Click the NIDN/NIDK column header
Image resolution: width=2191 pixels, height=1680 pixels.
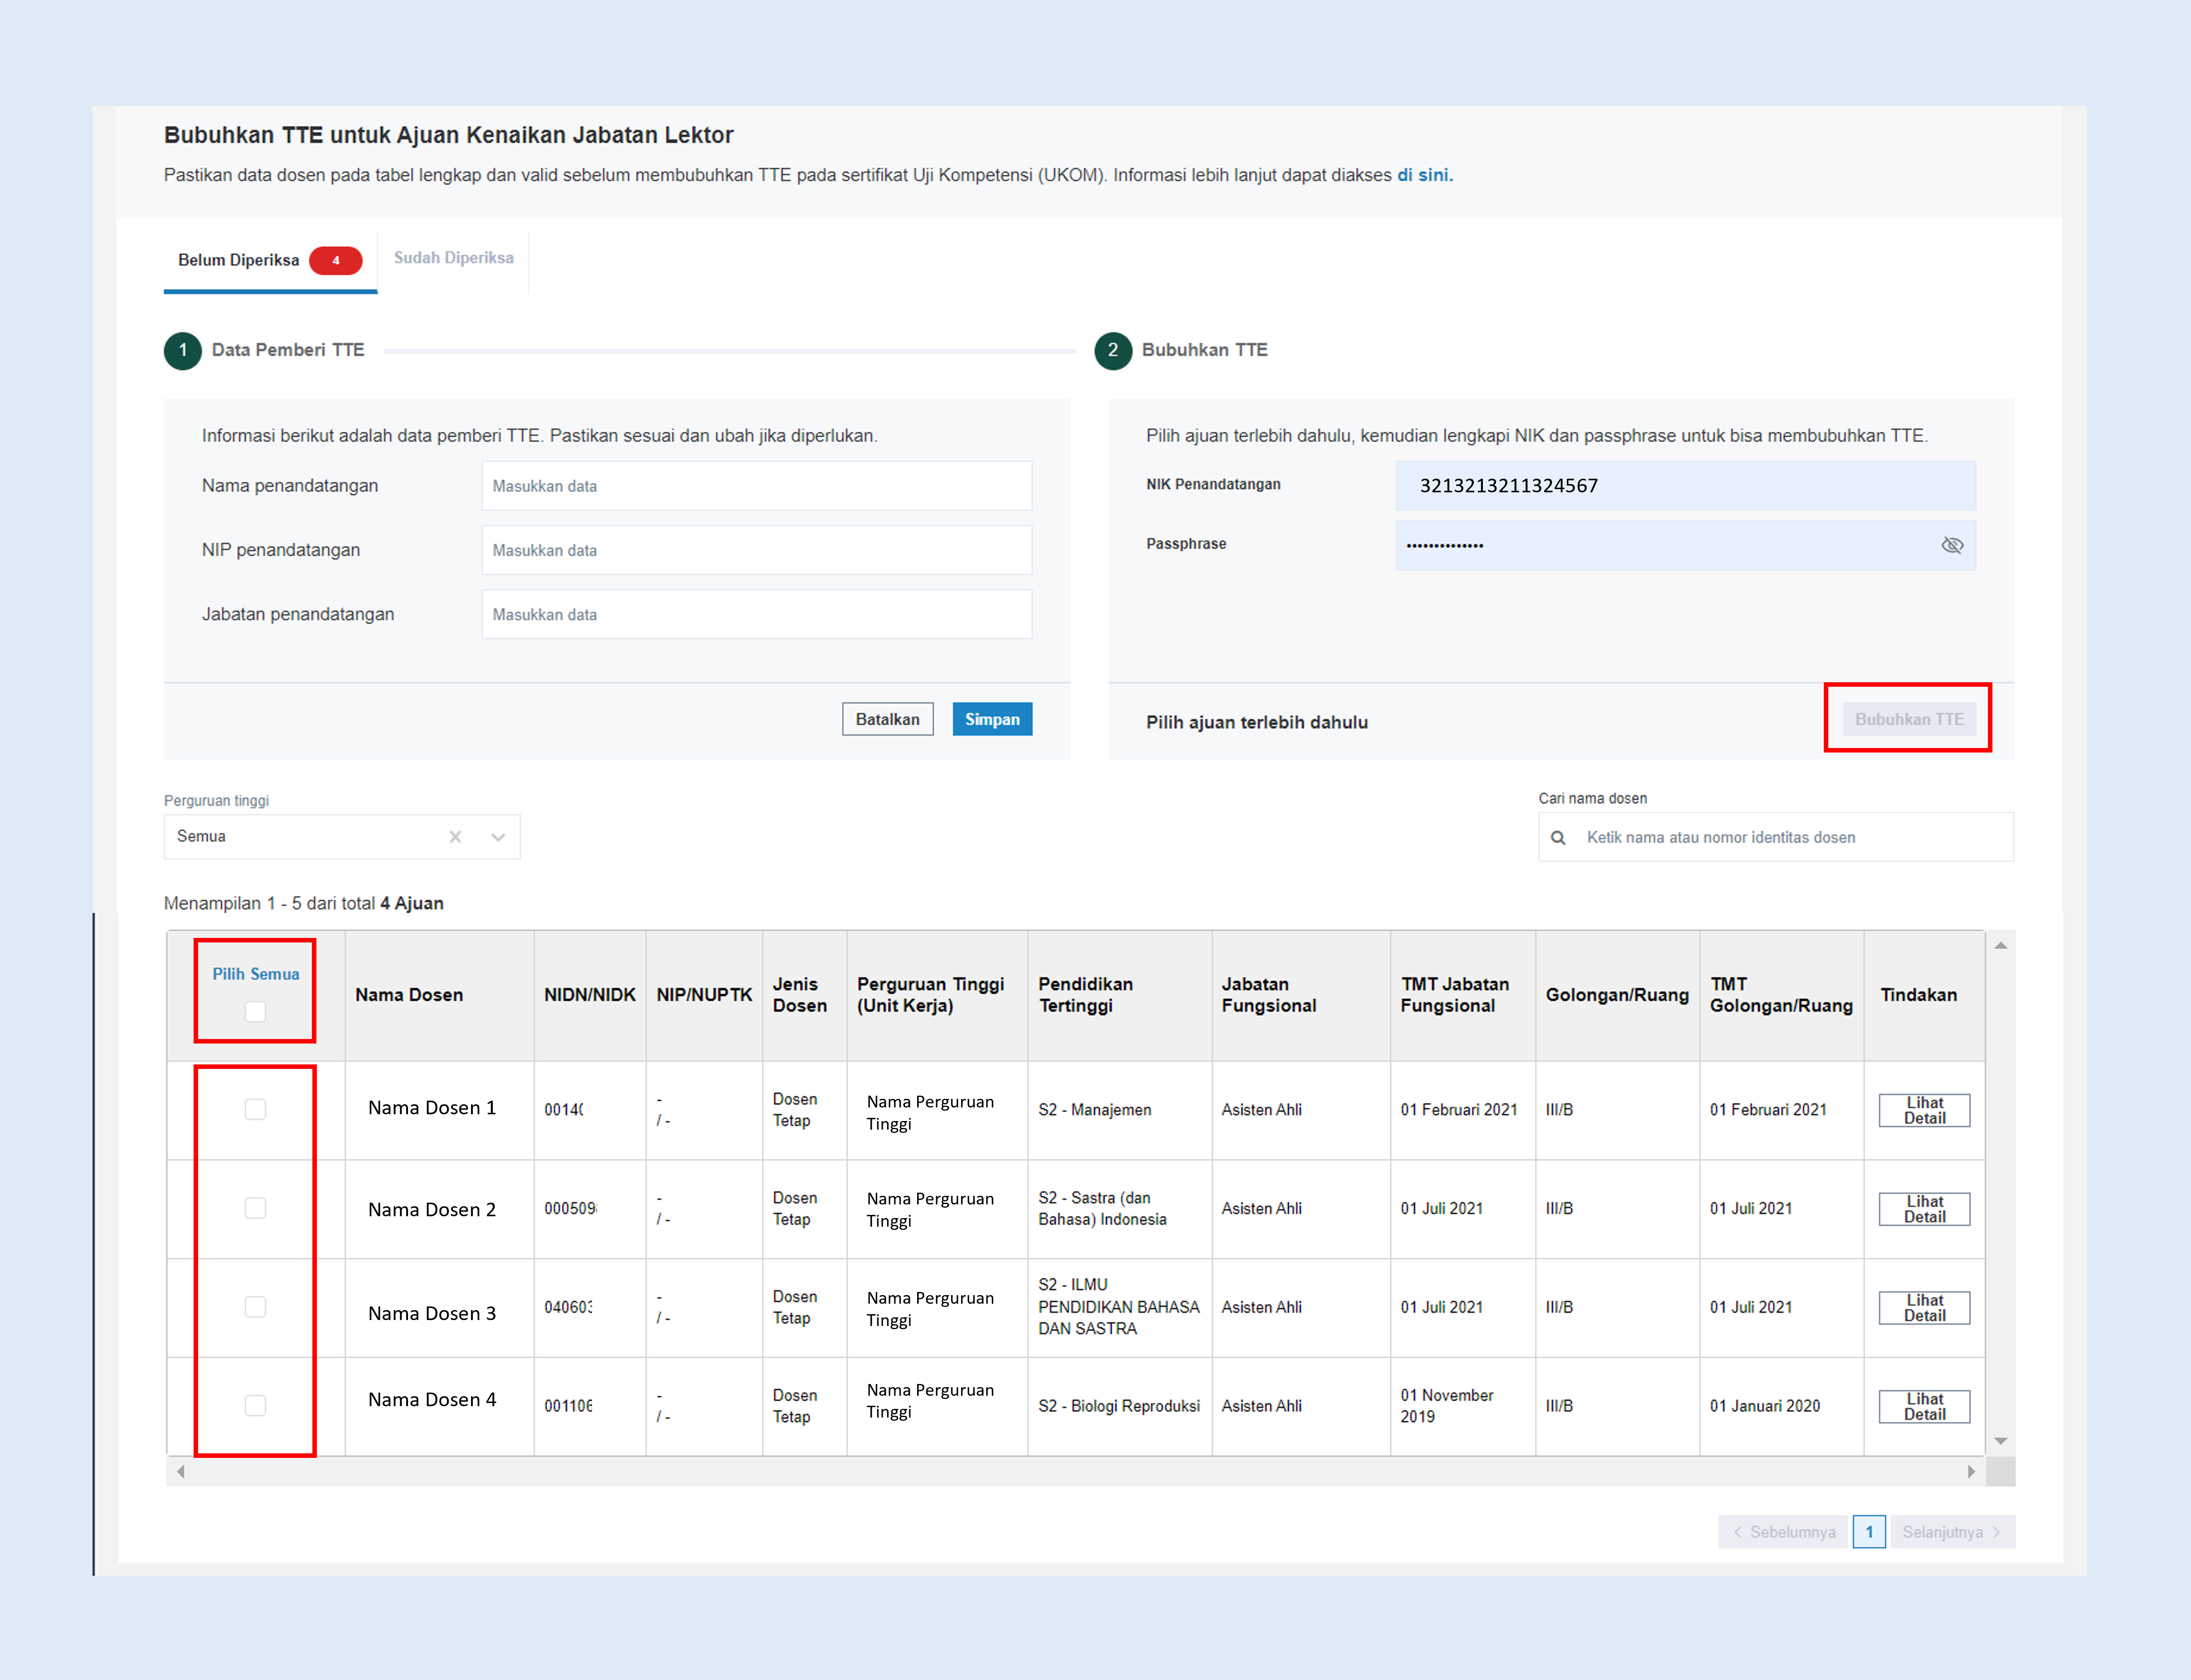(590, 995)
